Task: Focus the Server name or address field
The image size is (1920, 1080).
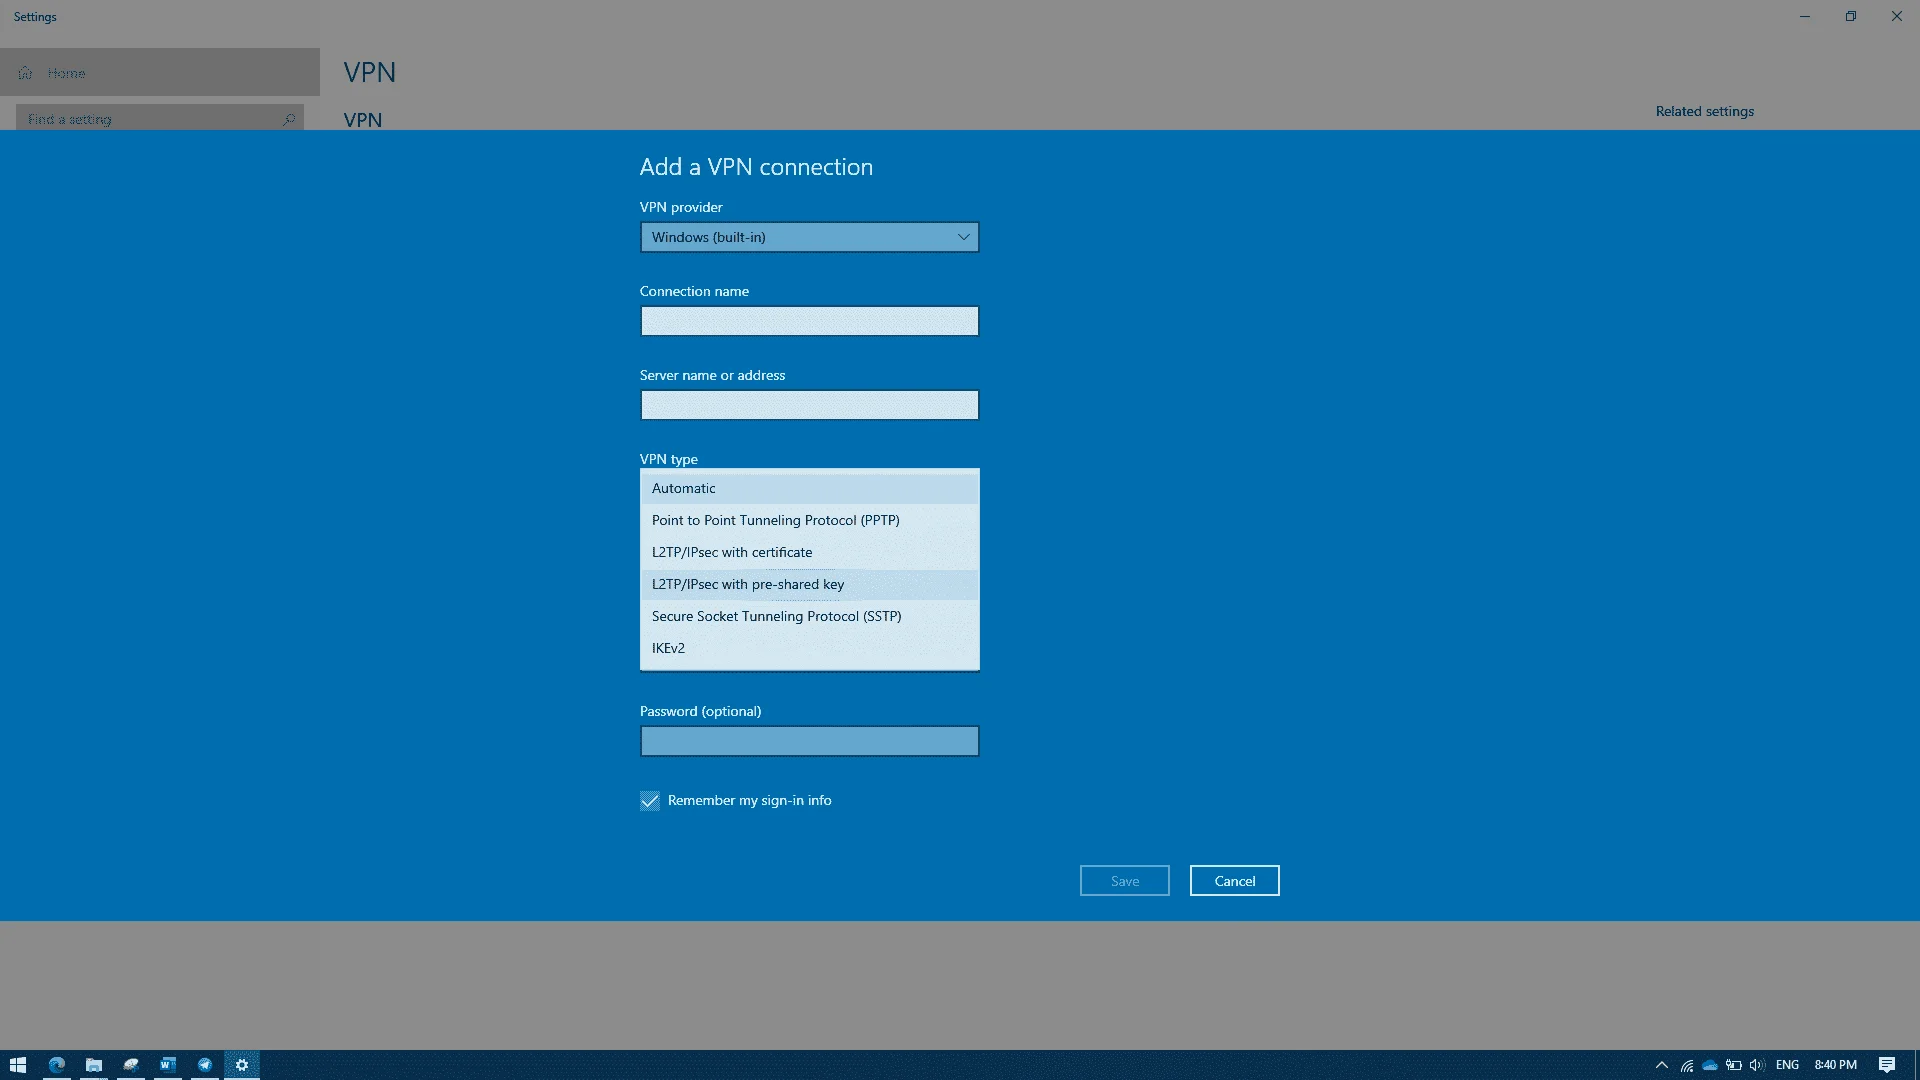Action: coord(810,405)
